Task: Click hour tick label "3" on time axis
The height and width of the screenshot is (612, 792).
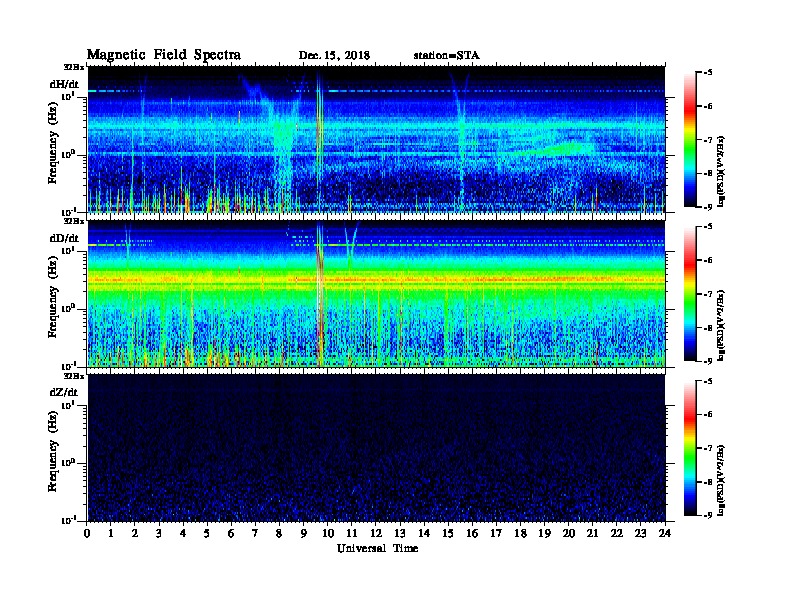Action: pos(159,534)
